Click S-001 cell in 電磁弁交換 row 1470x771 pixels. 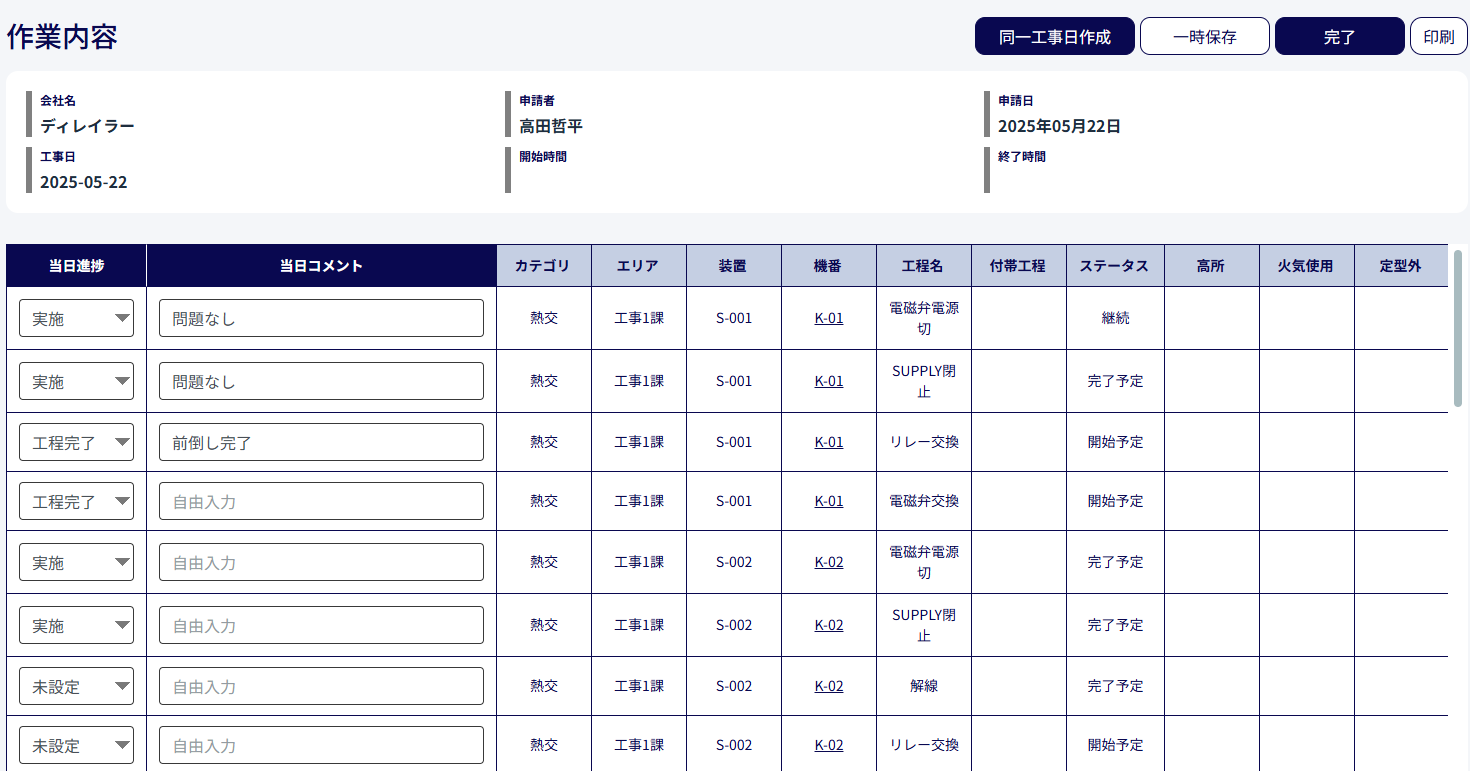(733, 501)
